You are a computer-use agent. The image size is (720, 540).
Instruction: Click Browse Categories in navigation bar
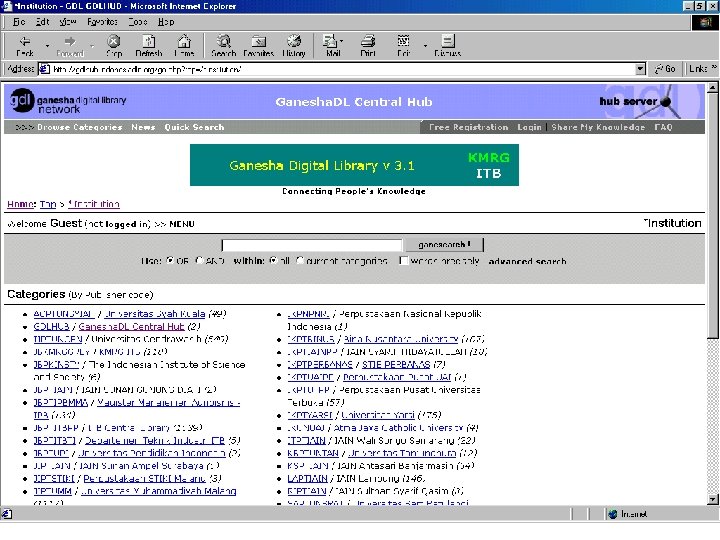pos(79,127)
